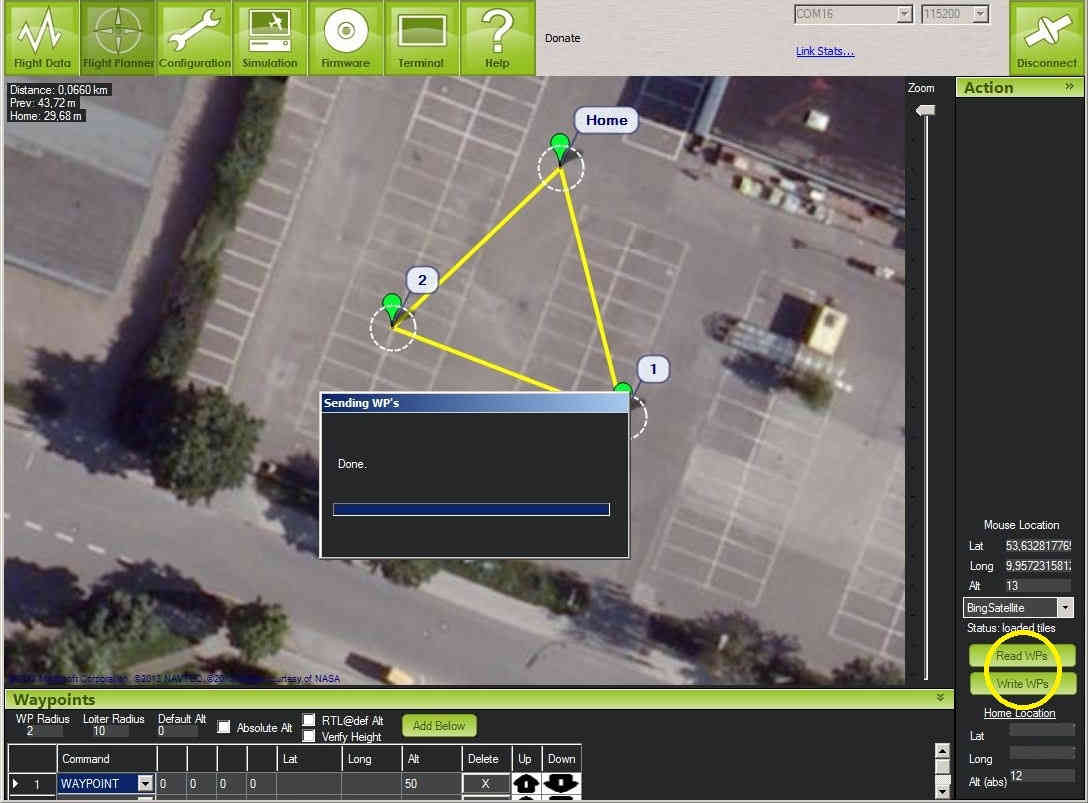Uncheck the Verify Height checkbox
Viewport: 1088px width, 803px height.
click(x=309, y=736)
